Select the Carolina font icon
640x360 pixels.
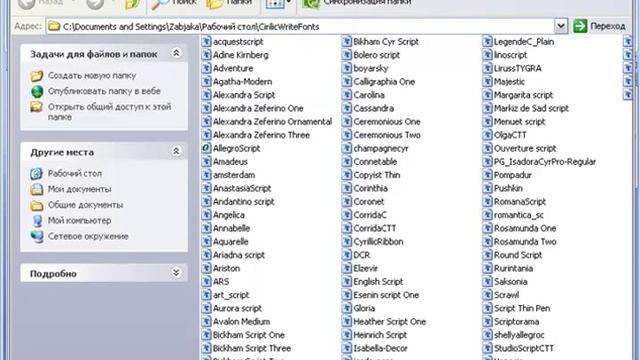coord(347,95)
